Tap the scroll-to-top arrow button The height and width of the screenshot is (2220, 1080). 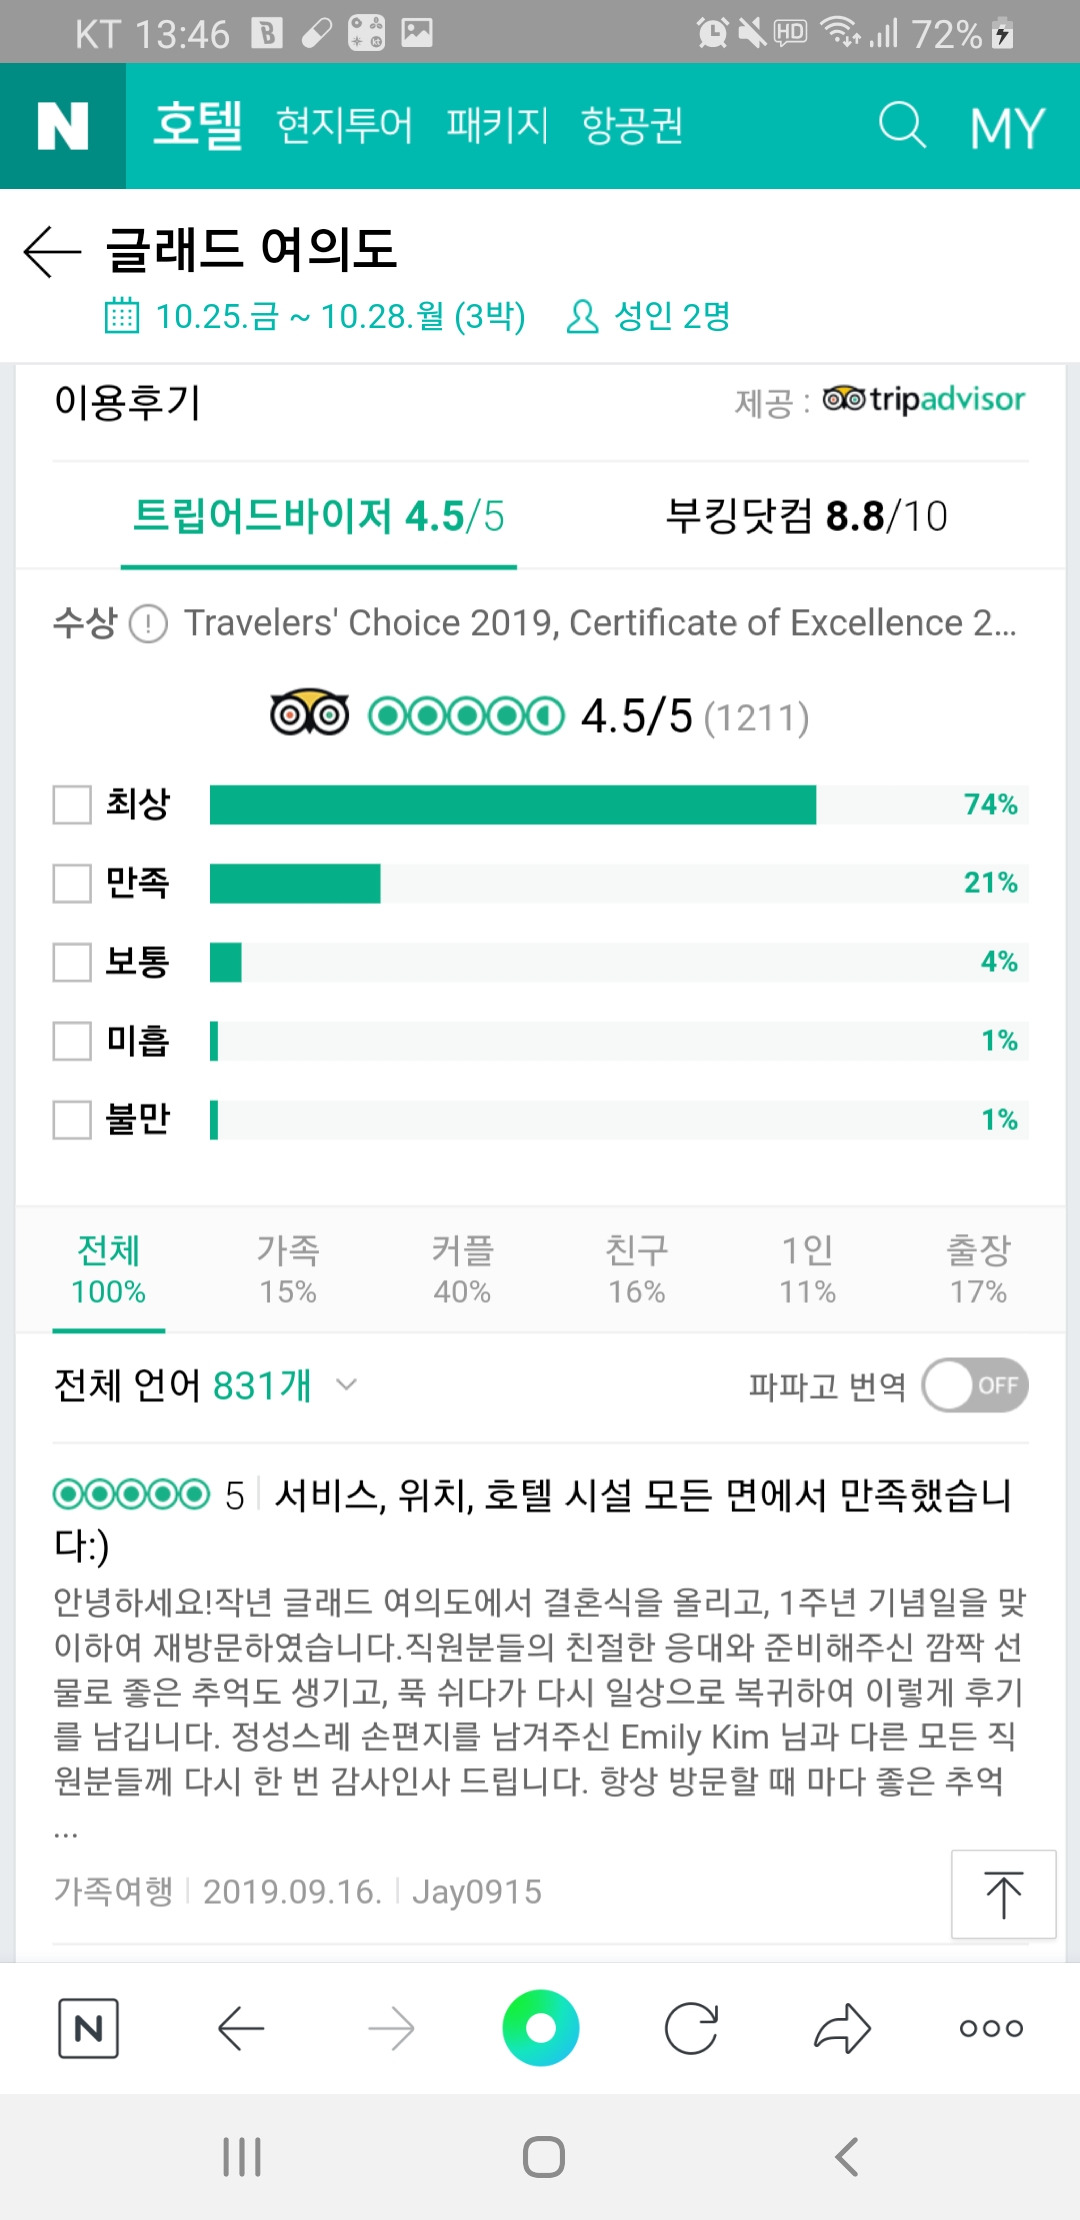(x=1003, y=1894)
